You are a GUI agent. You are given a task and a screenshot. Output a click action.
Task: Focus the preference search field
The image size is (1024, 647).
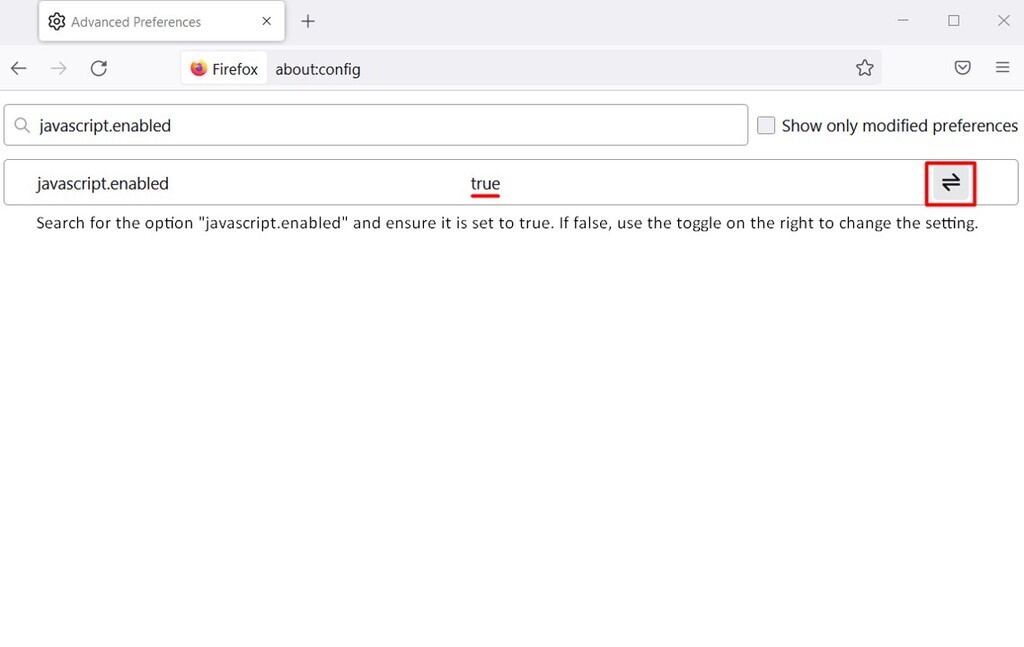pyautogui.click(x=376, y=125)
